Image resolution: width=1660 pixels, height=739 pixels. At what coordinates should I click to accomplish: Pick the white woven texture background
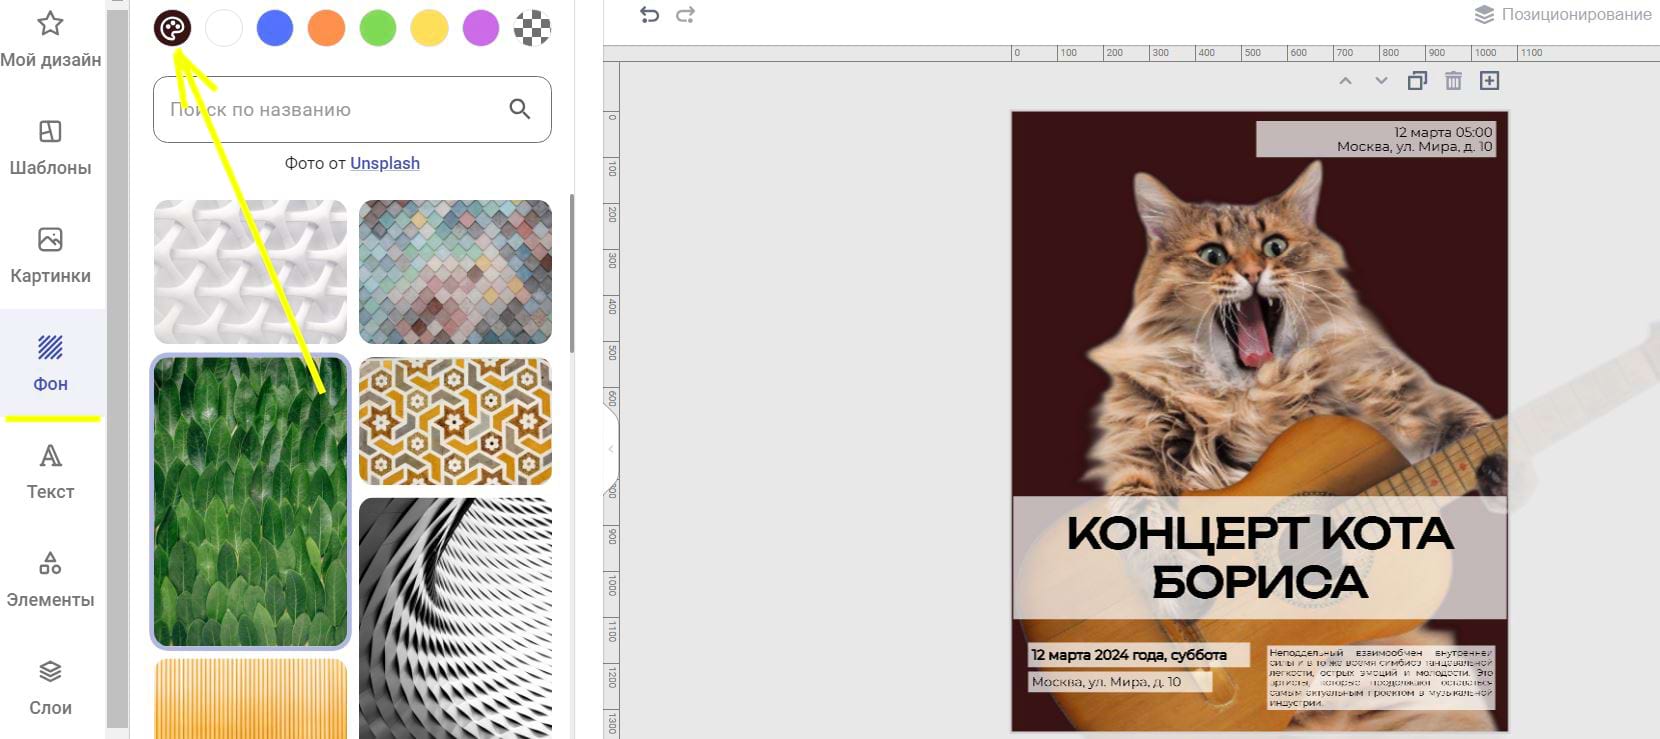[250, 271]
